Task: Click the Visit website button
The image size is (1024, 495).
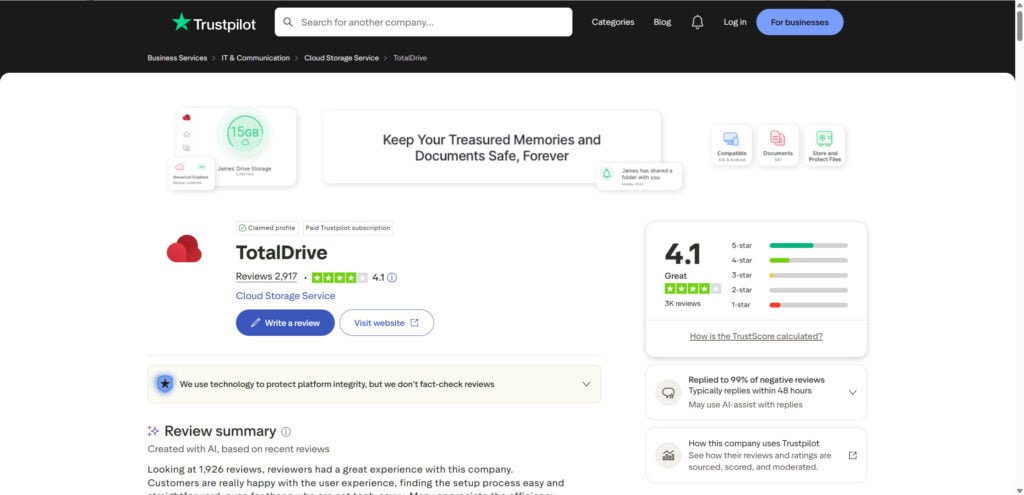Action: tap(387, 323)
